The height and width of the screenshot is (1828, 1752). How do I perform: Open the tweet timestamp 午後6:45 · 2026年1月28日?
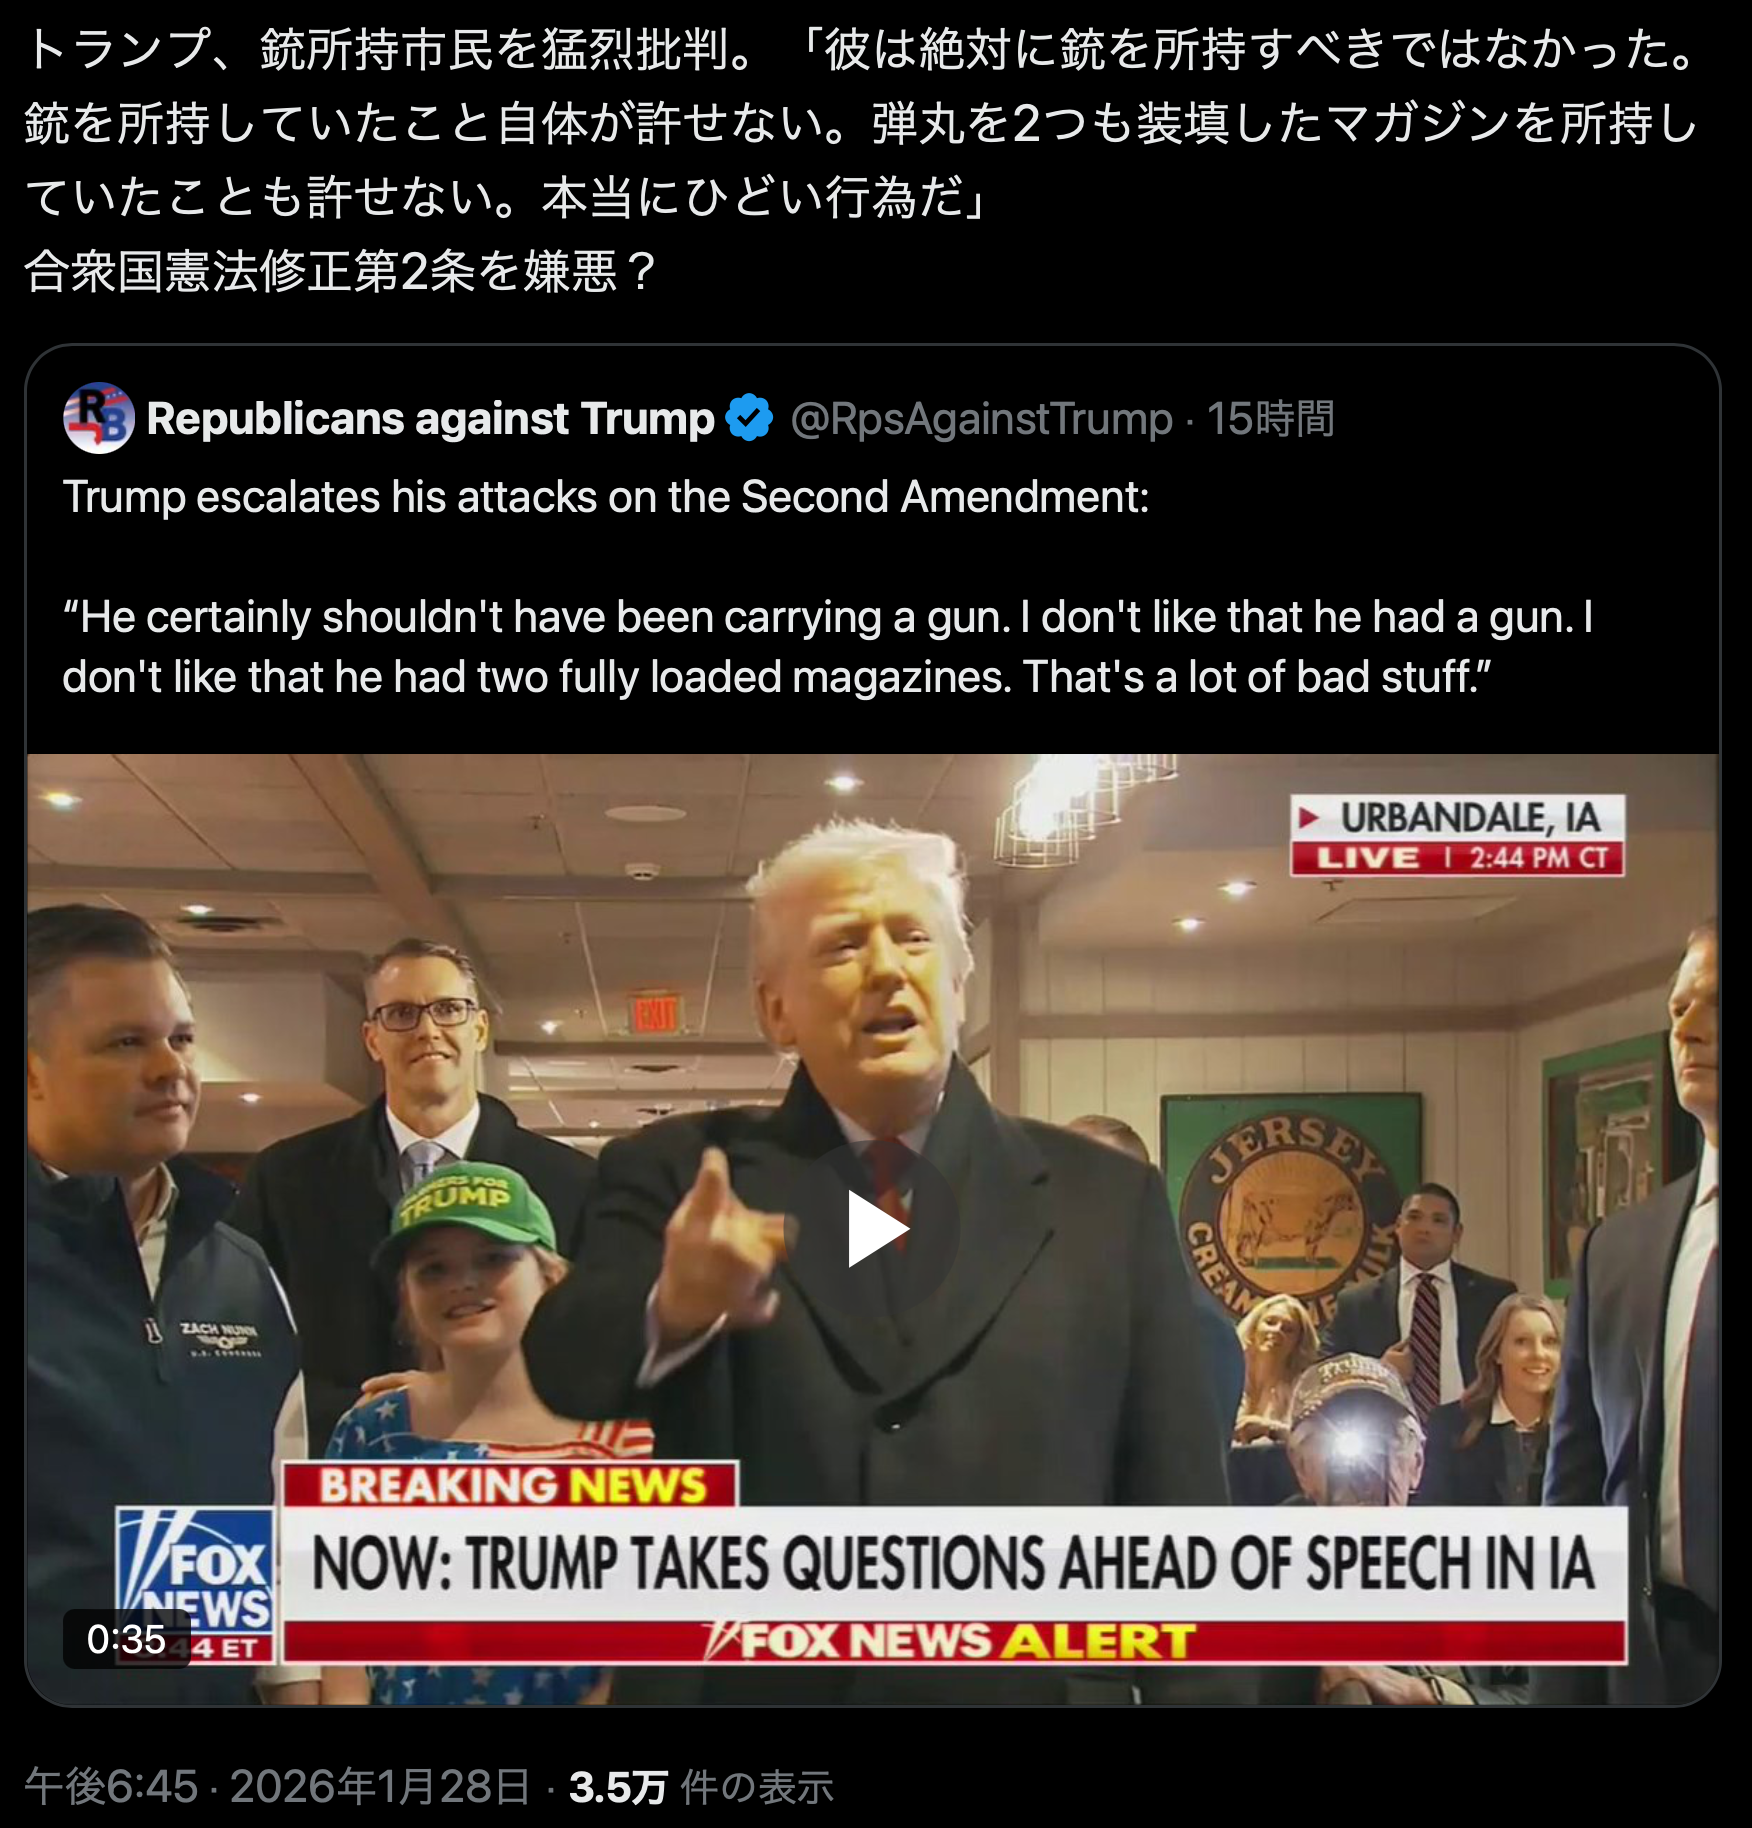[277, 1786]
